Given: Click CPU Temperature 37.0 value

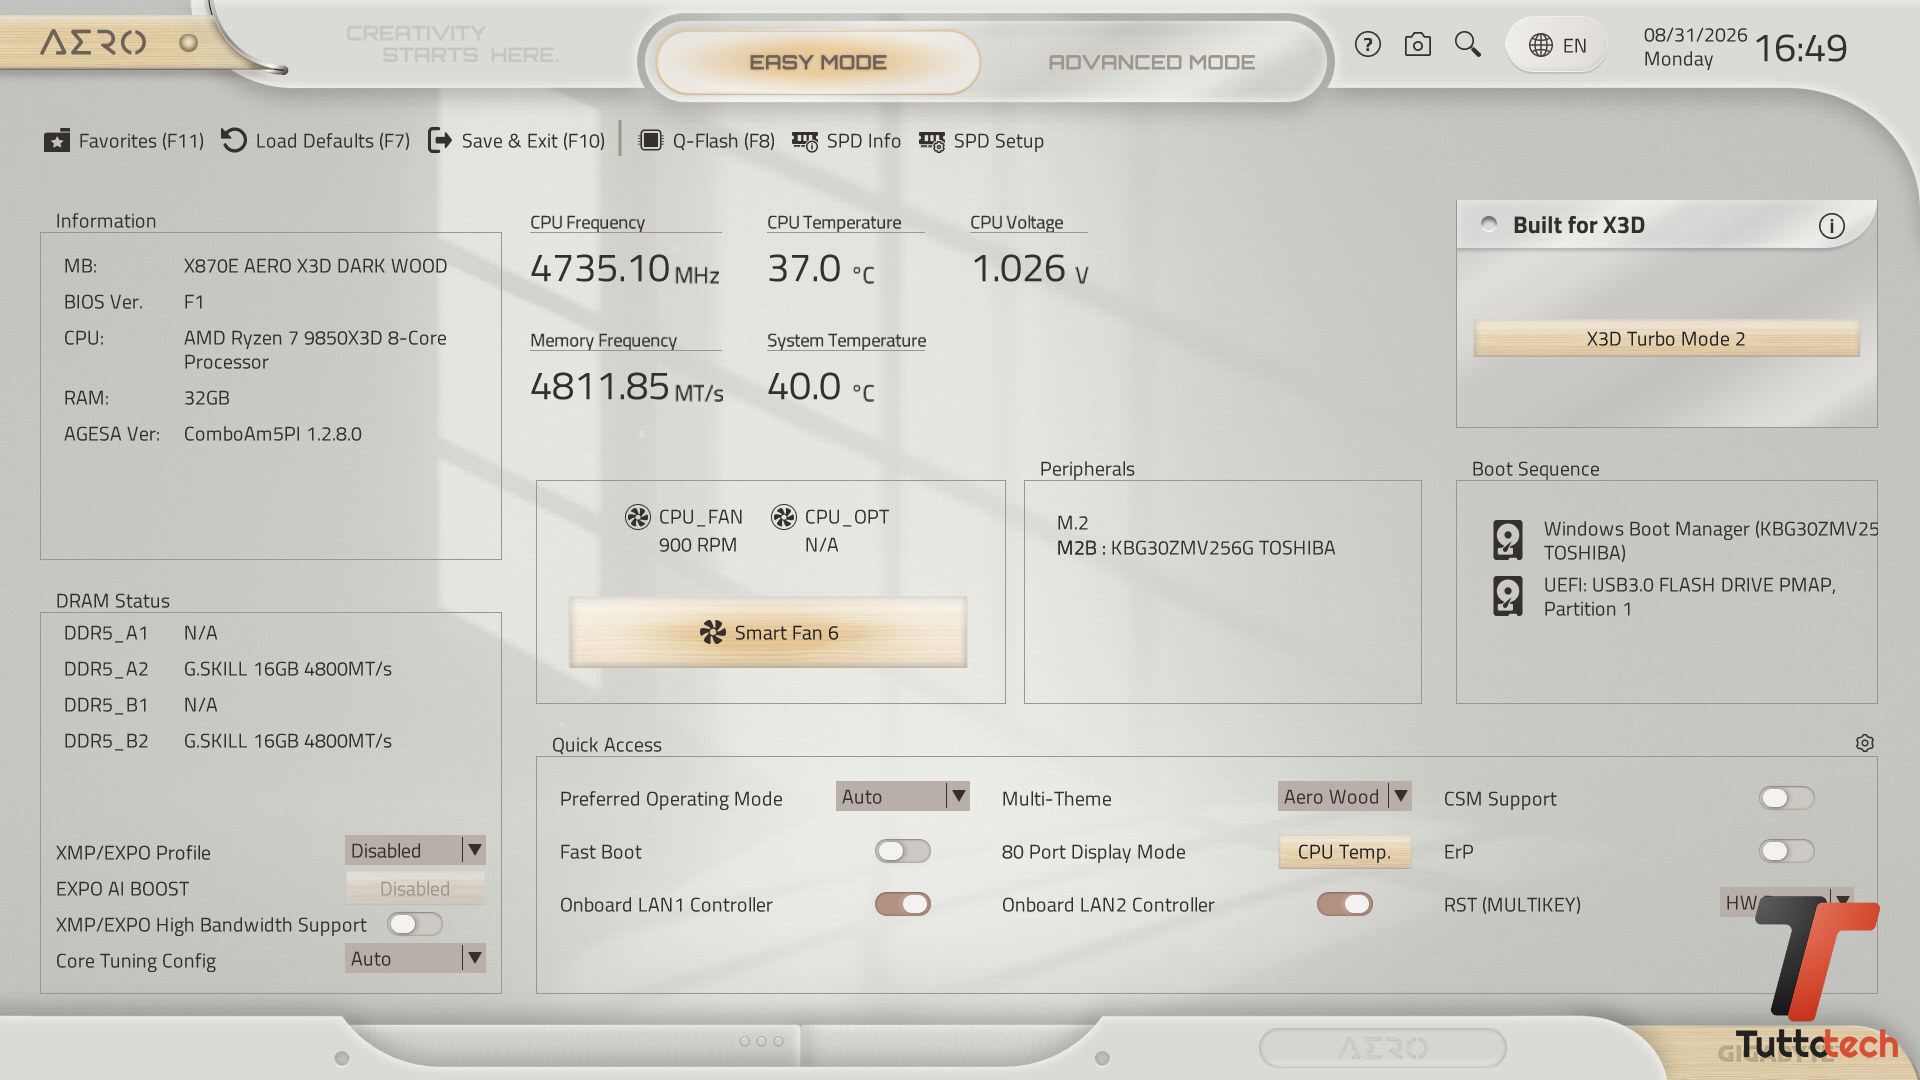Looking at the screenshot, I should [x=821, y=269].
